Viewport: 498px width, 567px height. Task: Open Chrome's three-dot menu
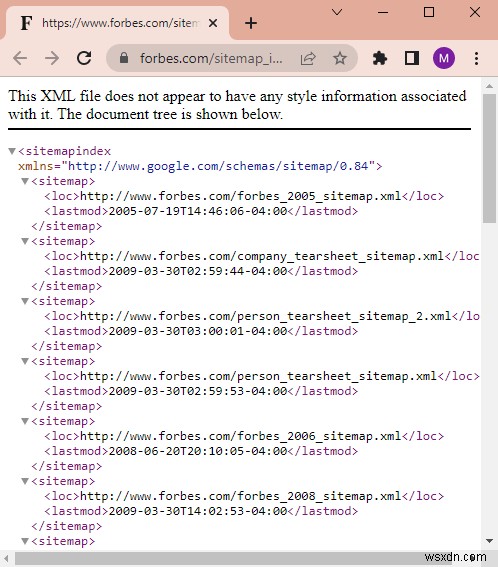tap(477, 58)
